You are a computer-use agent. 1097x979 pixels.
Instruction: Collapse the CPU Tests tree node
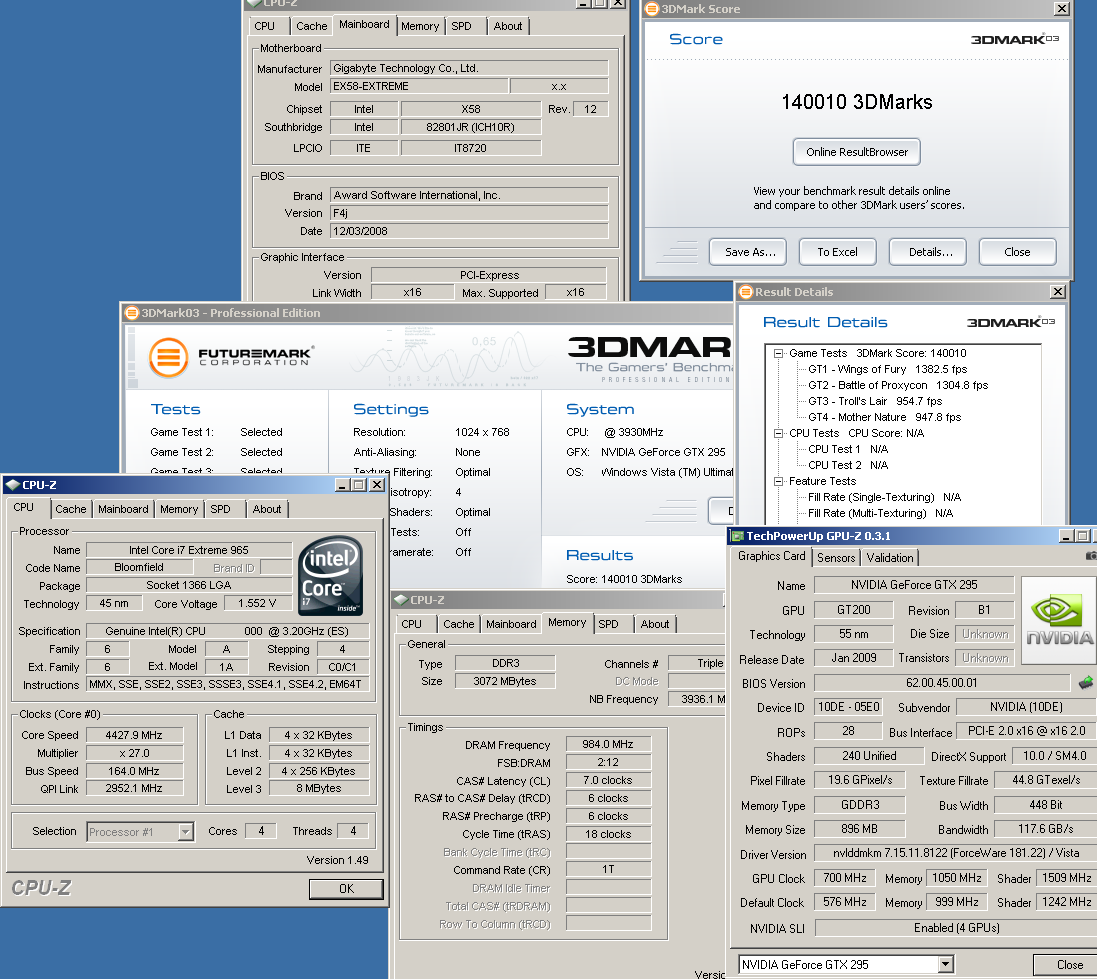778,433
